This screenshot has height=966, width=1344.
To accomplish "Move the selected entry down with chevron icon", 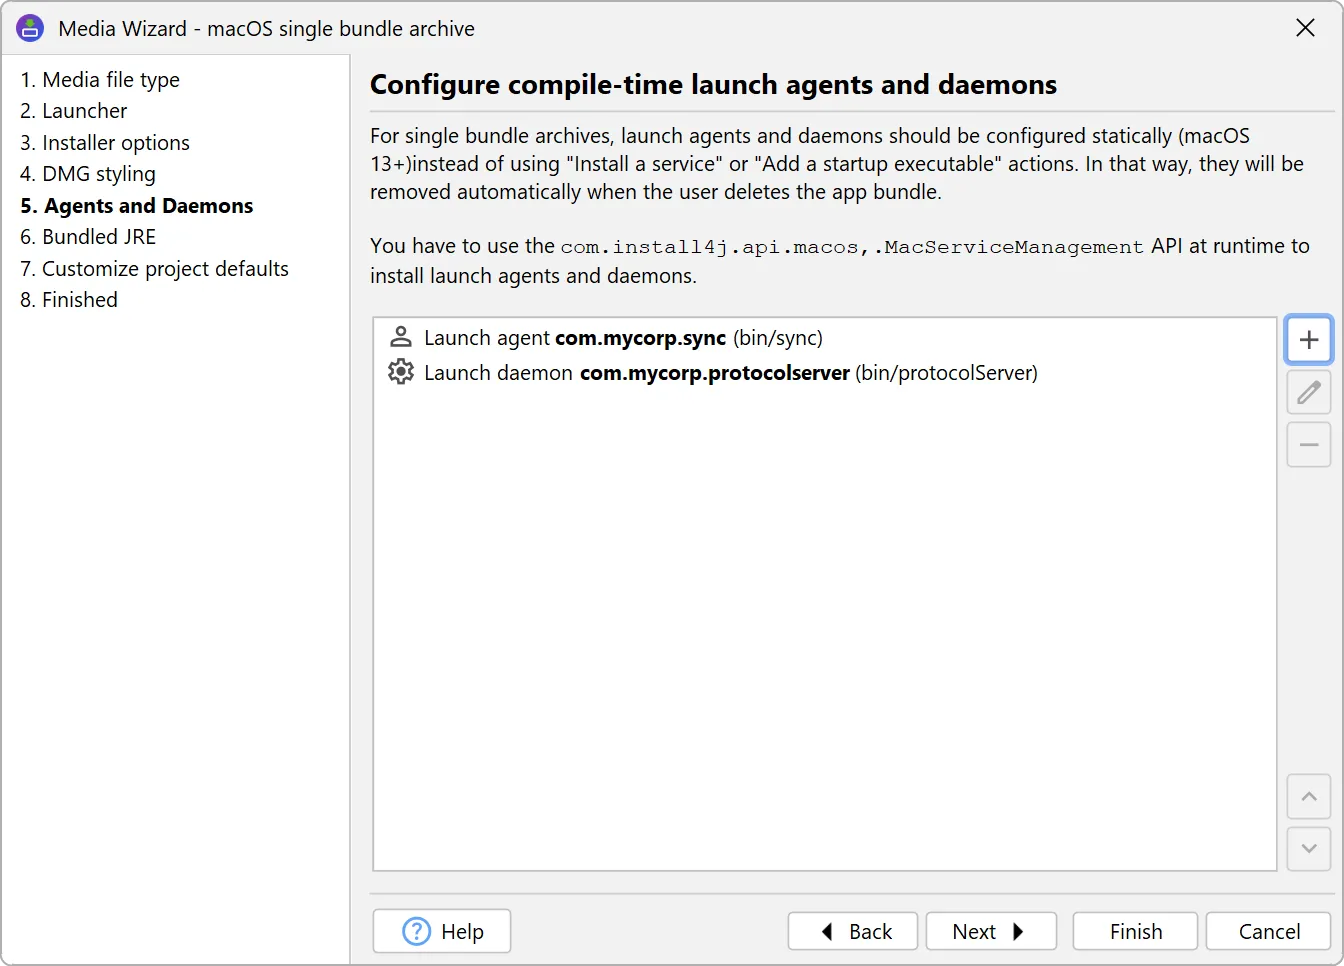I will click(x=1308, y=849).
